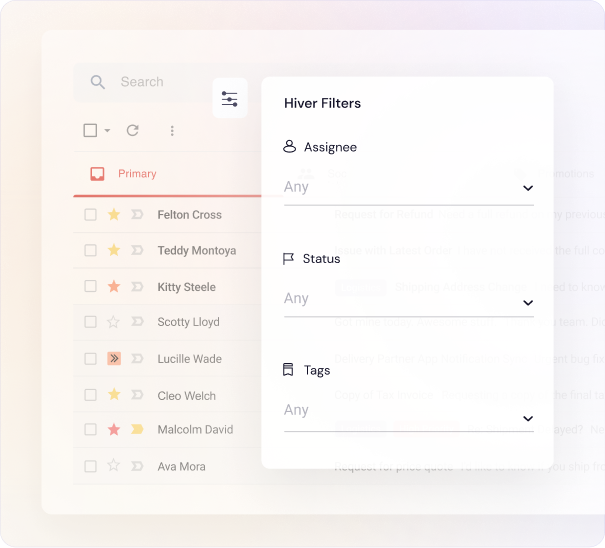Mark Scotty Lloyd email as important
605x548 pixels.
tap(137, 321)
